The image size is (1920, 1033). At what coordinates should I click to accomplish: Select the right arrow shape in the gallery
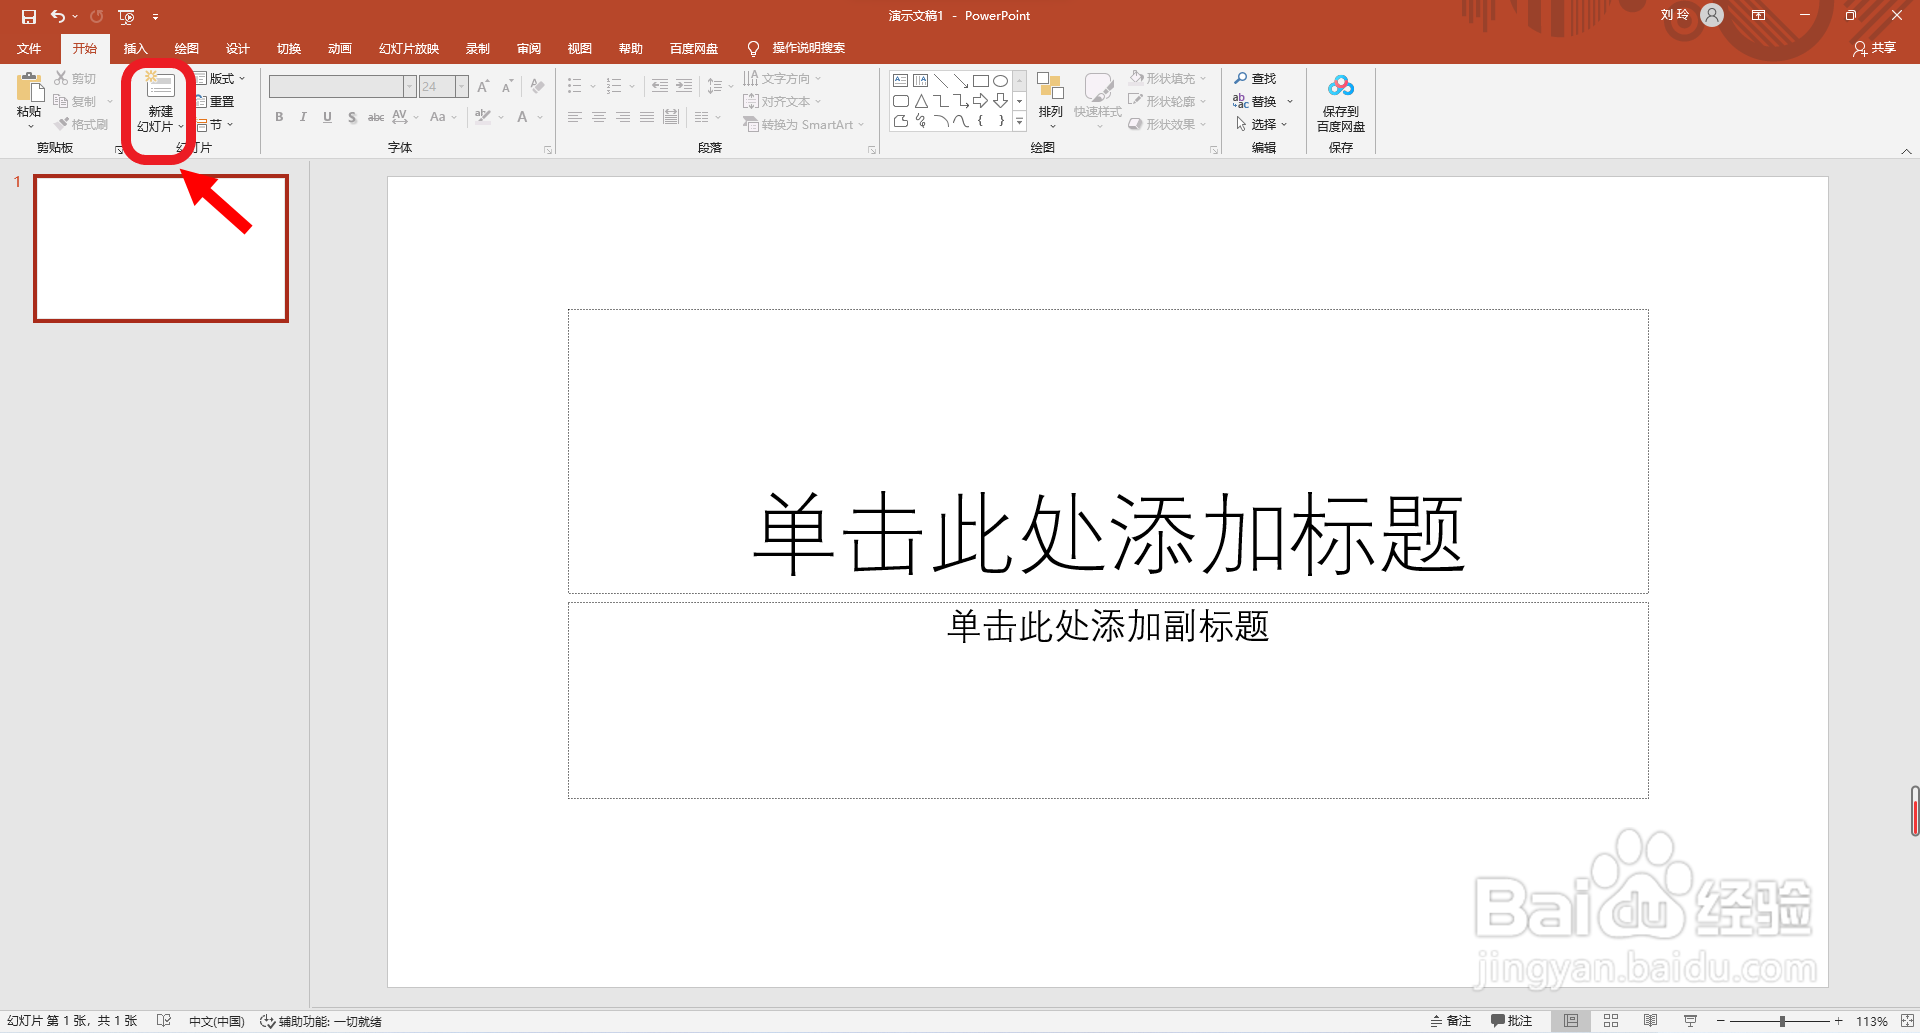(981, 101)
